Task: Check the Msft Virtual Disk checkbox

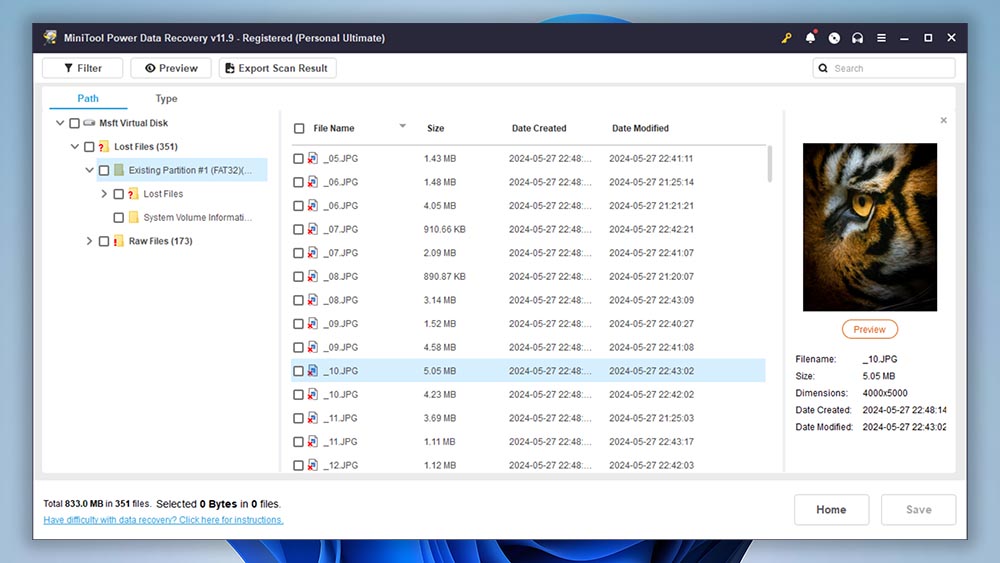Action: pyautogui.click(x=75, y=123)
